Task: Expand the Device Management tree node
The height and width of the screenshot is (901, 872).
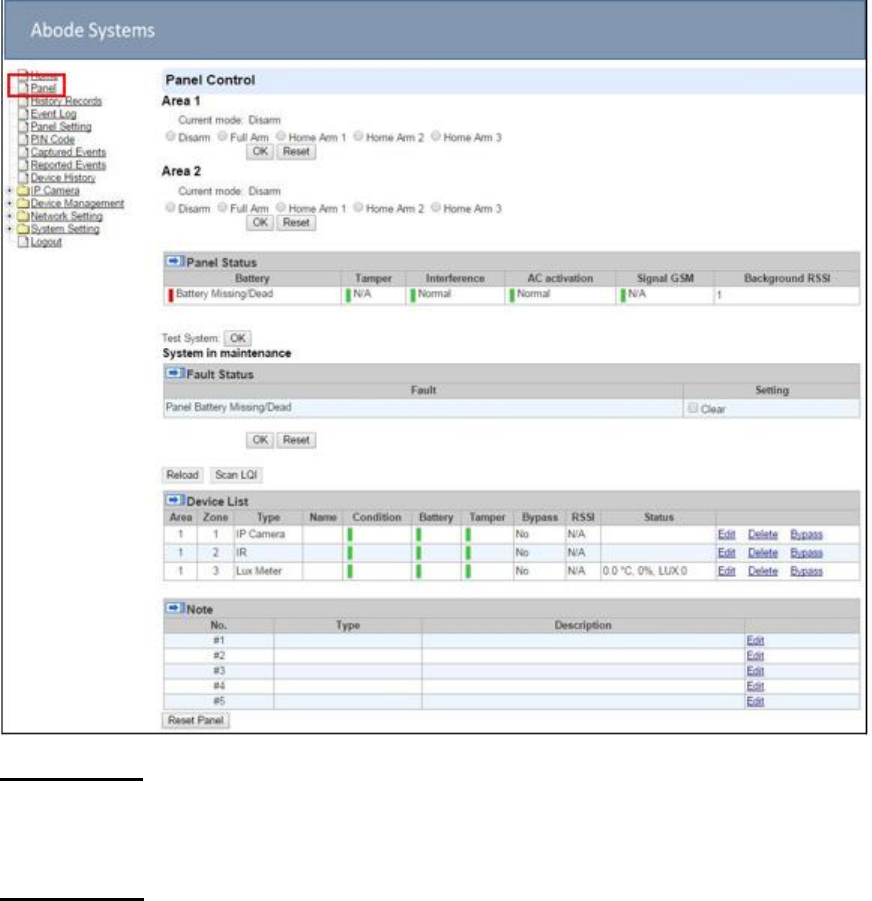Action: tap(9, 203)
